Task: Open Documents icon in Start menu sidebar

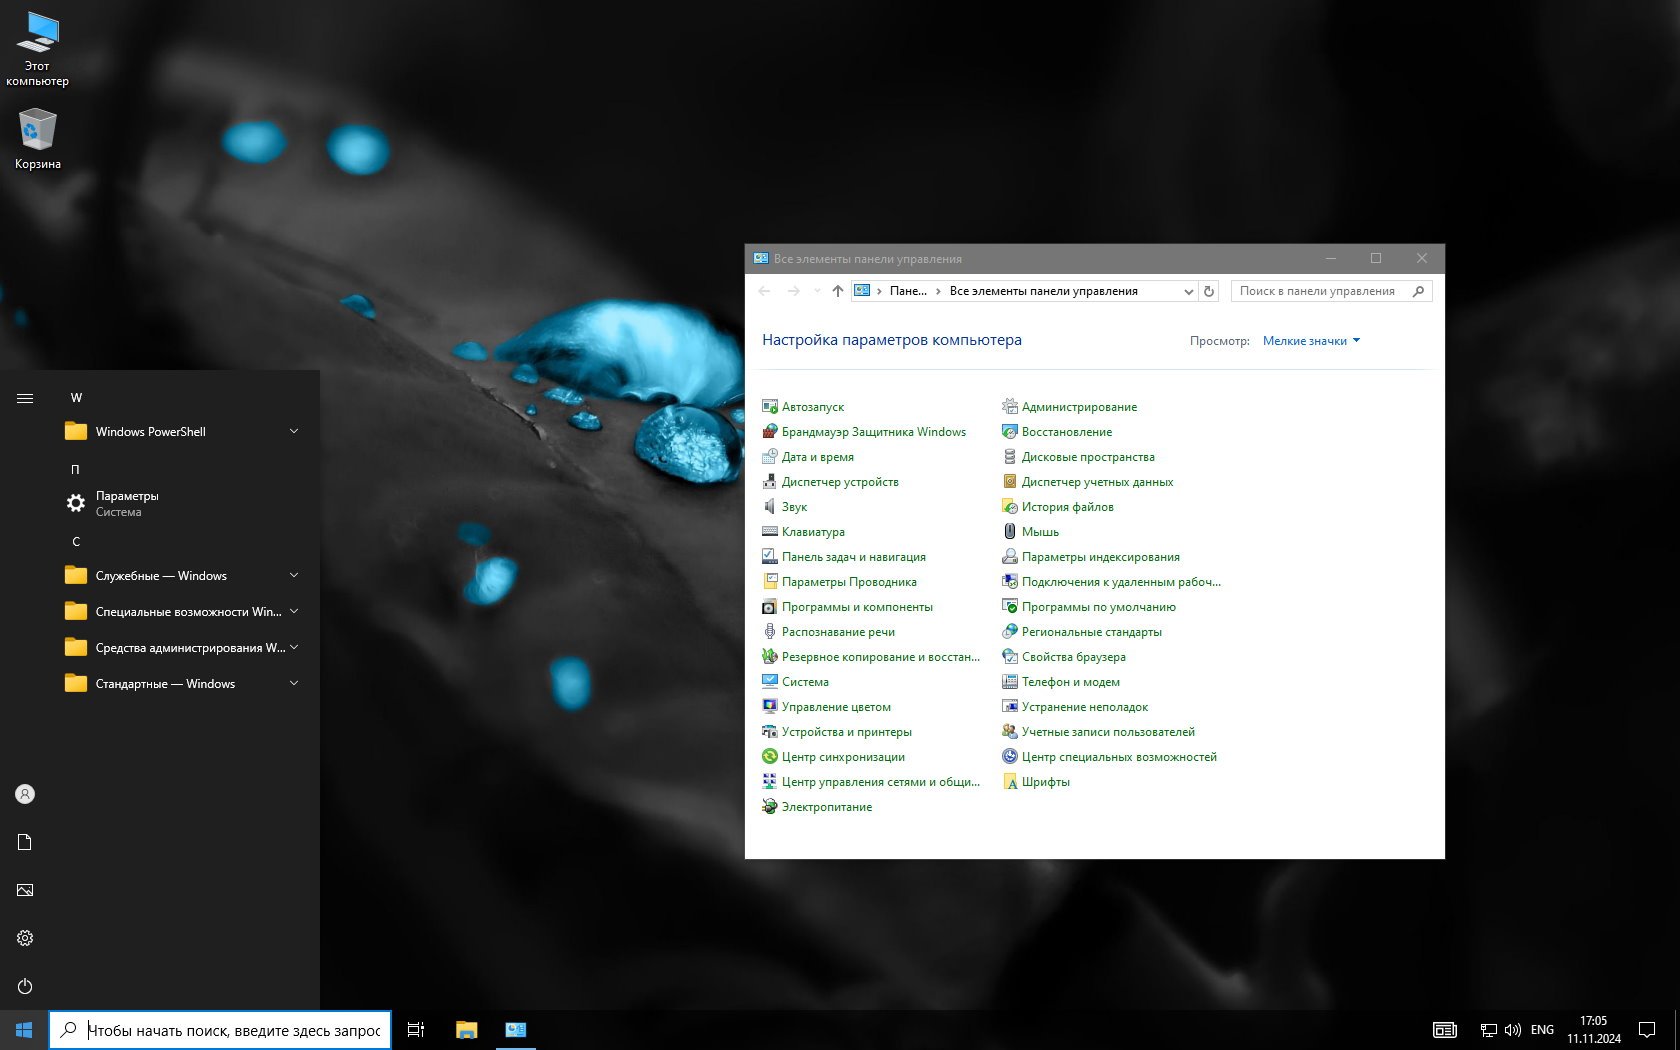Action: pyautogui.click(x=25, y=842)
